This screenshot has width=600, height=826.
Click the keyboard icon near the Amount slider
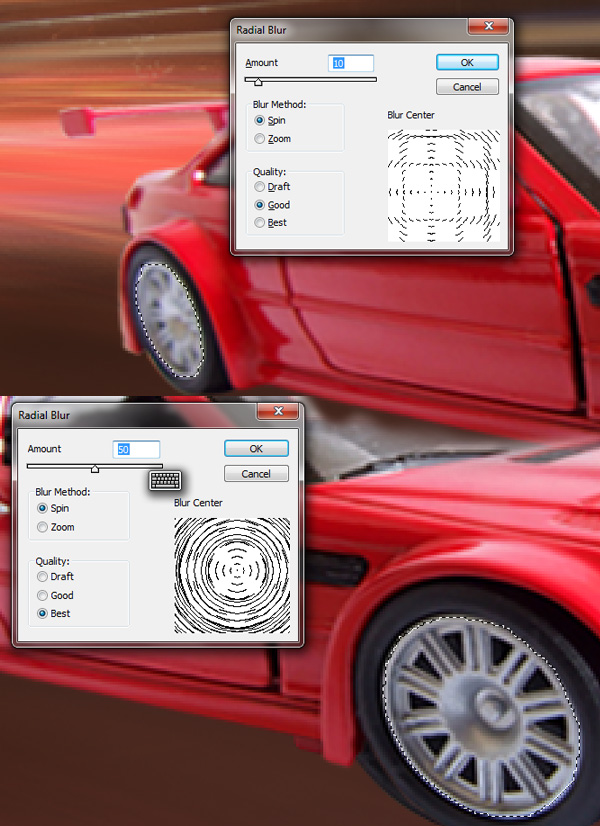tap(165, 480)
